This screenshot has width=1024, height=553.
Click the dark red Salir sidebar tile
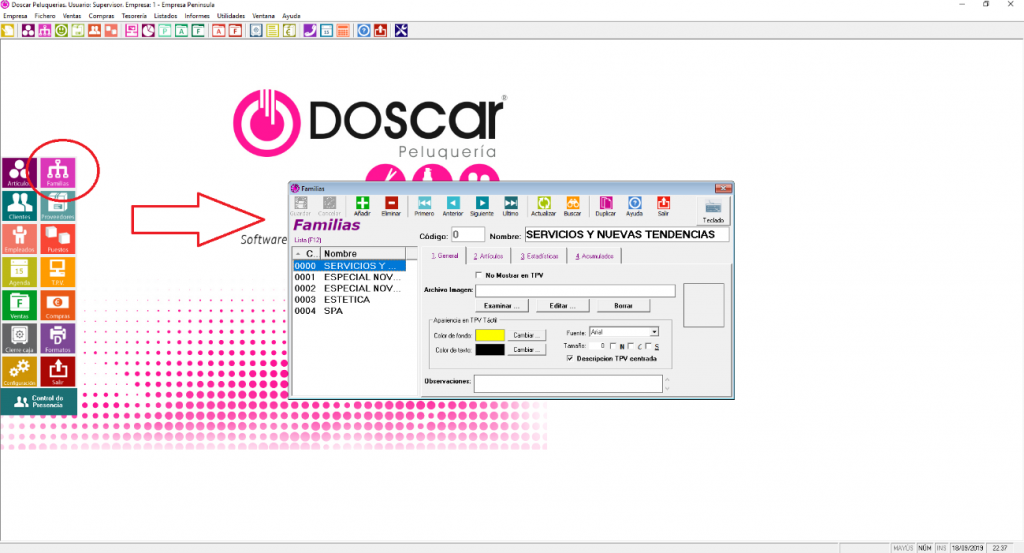click(57, 371)
